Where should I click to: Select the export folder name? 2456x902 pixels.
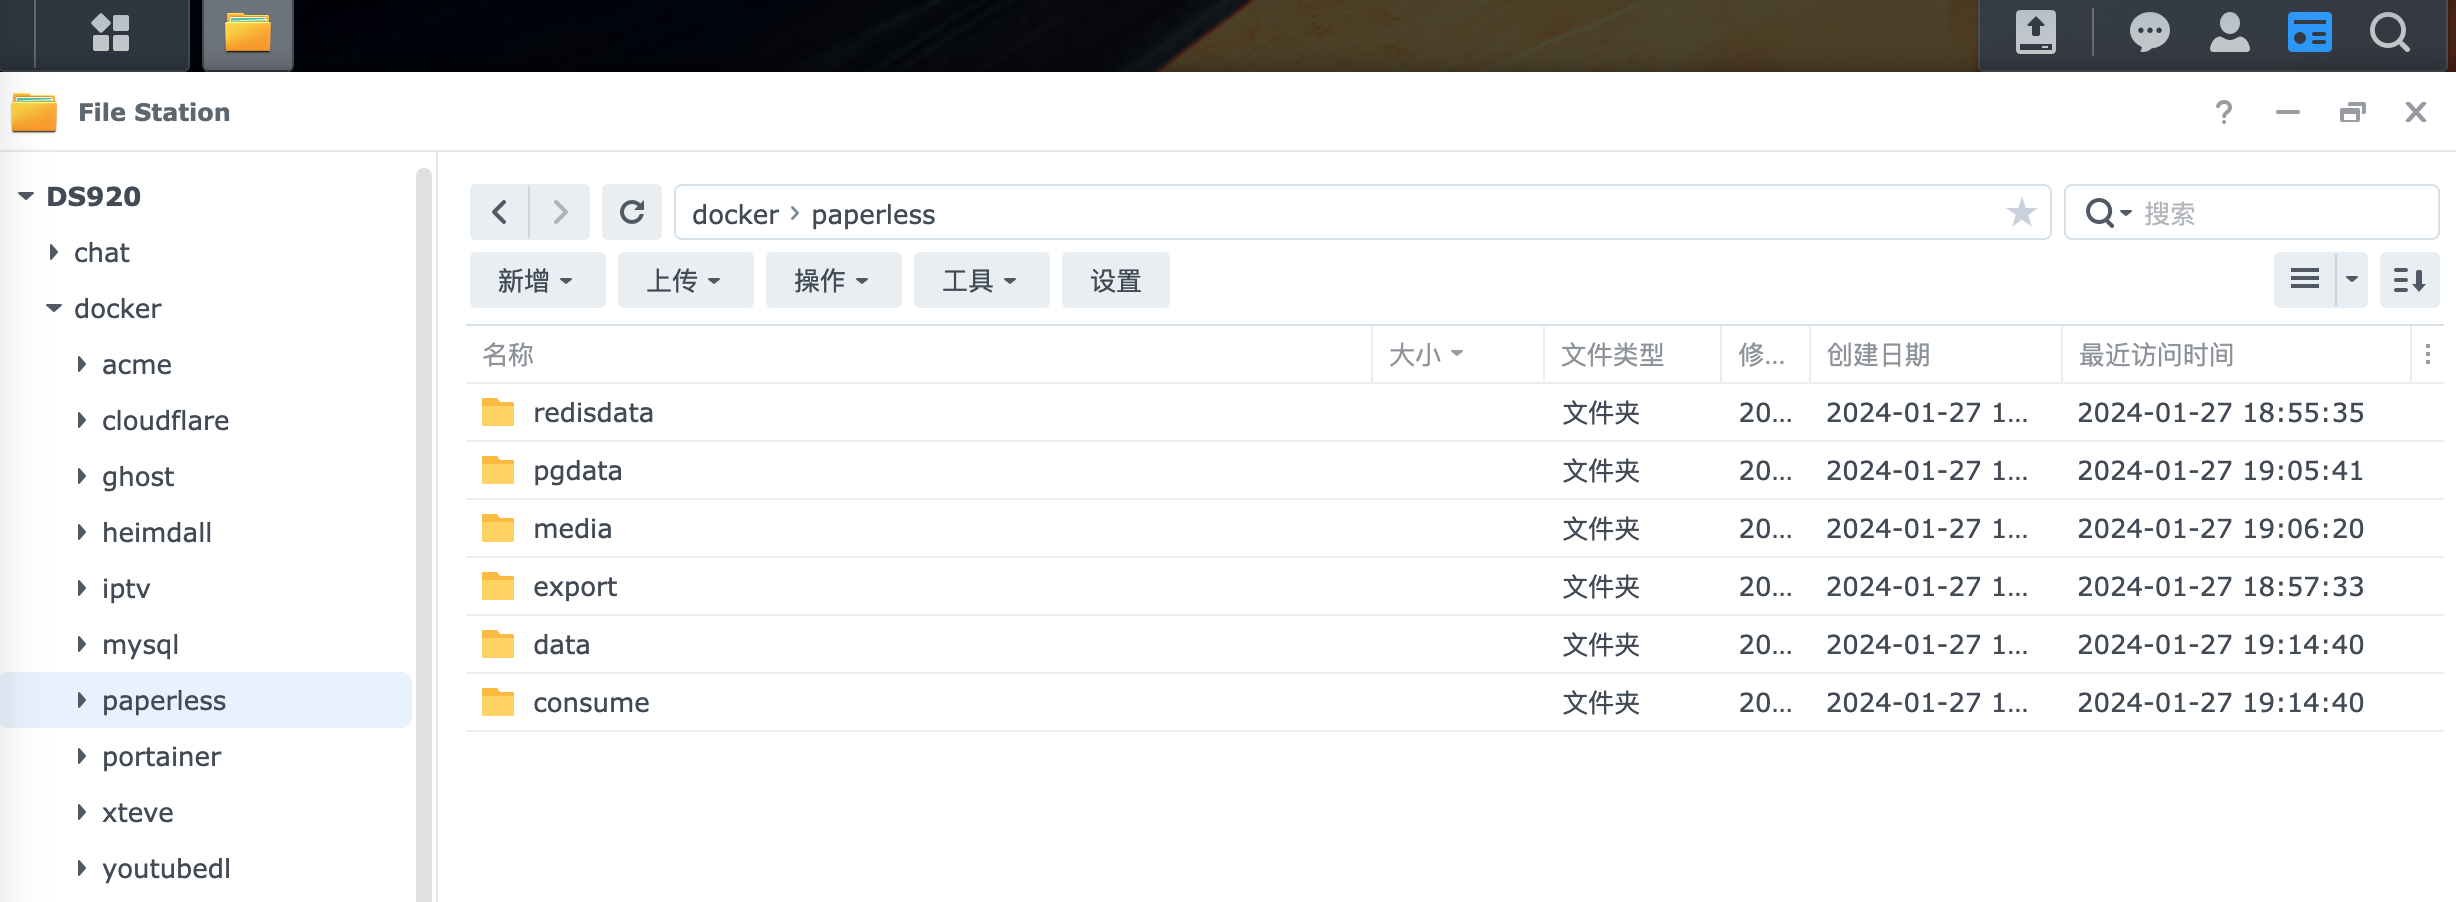(575, 586)
